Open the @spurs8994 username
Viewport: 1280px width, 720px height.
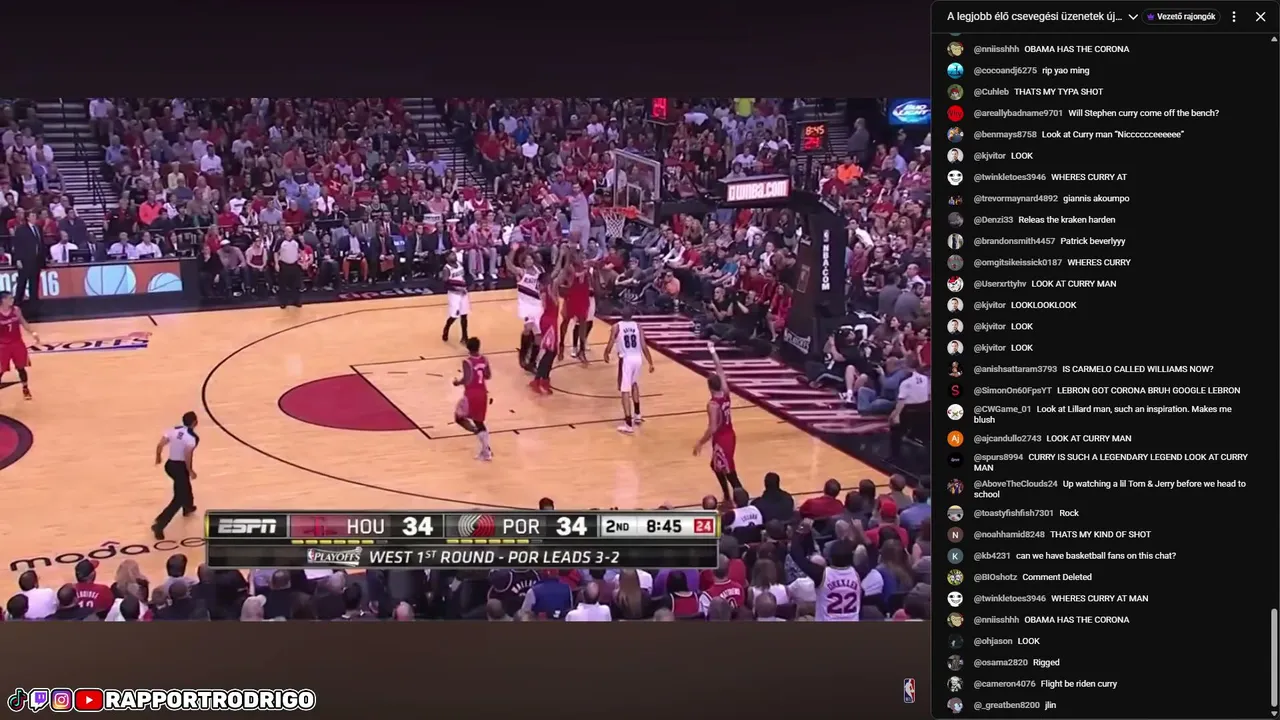point(999,457)
